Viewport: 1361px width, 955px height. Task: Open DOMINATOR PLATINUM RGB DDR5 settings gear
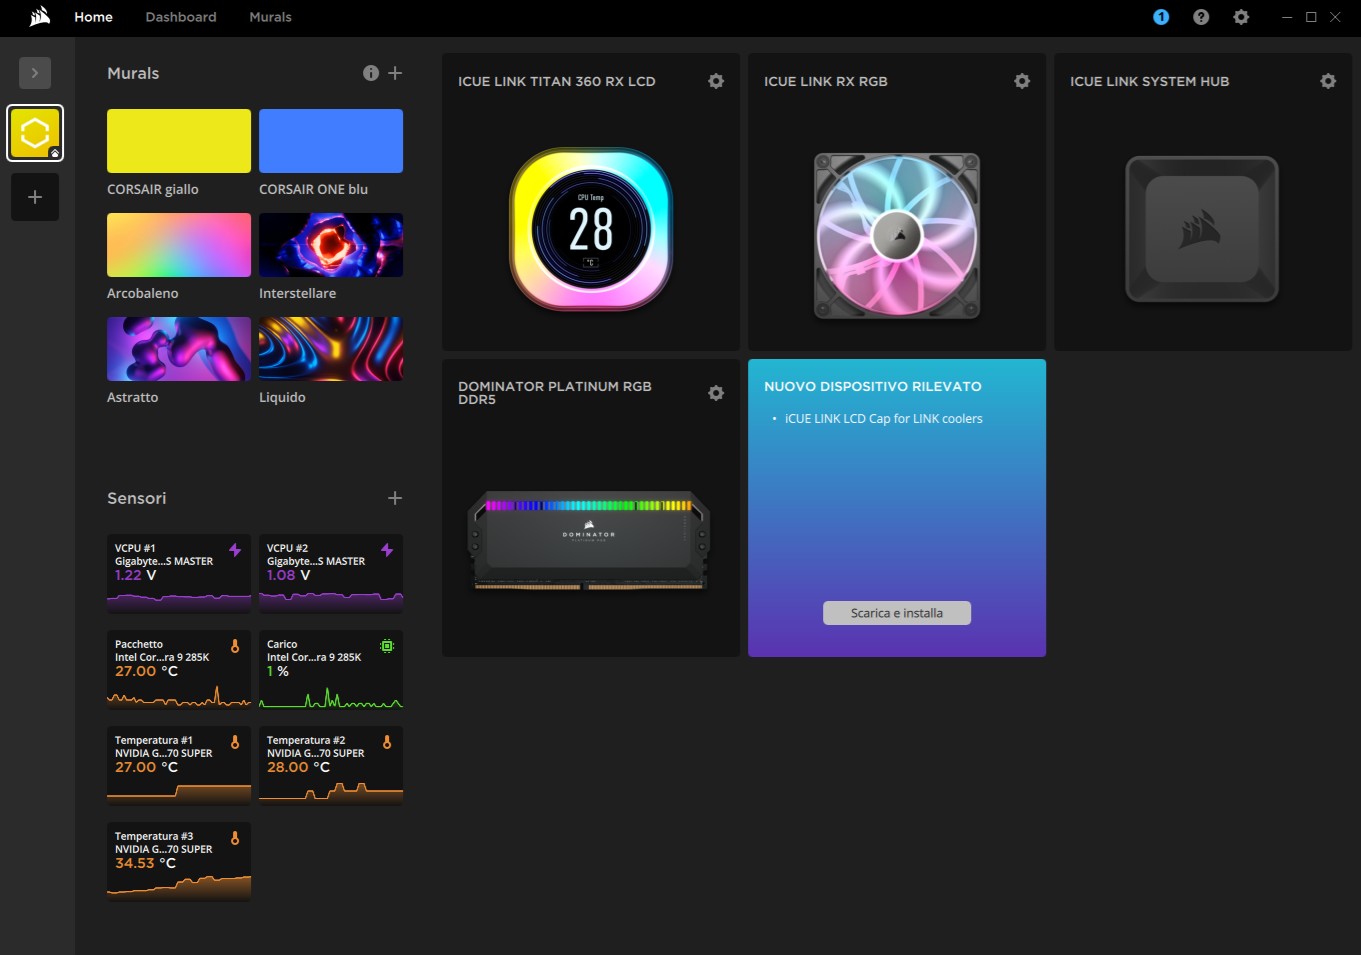coord(716,393)
